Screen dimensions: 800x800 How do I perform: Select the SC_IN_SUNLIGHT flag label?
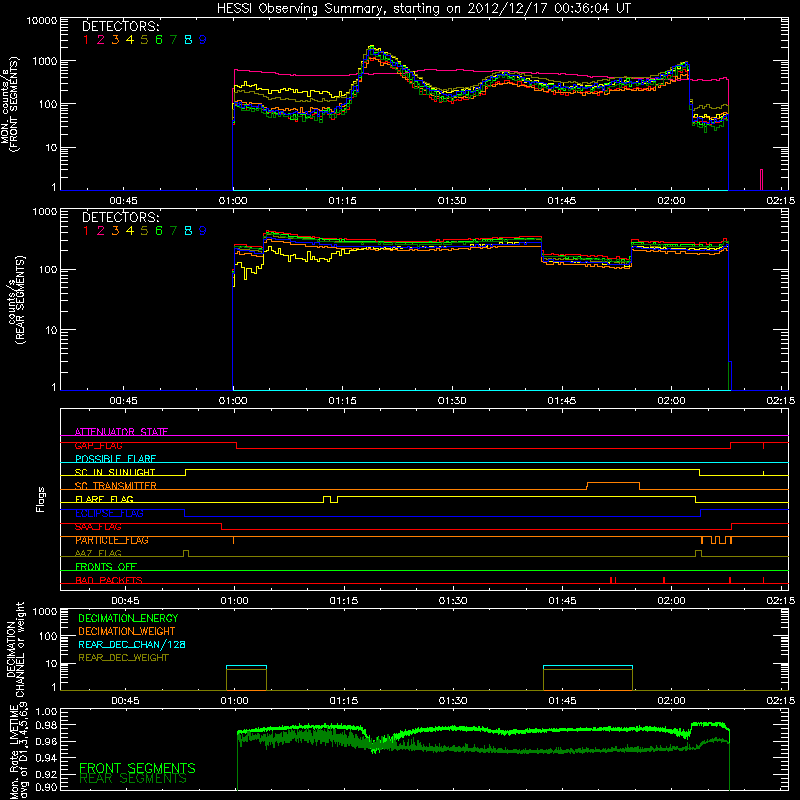115,472
